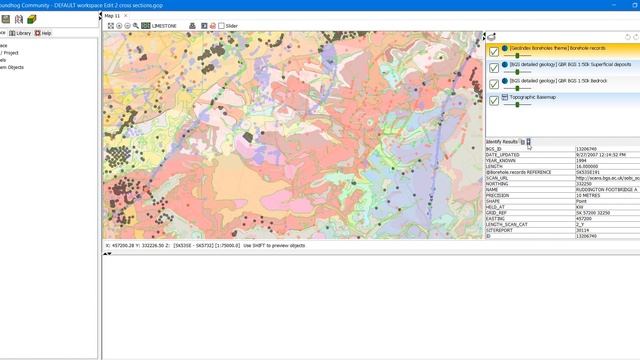Click the stamp-like icon on map toolbar

192,26
